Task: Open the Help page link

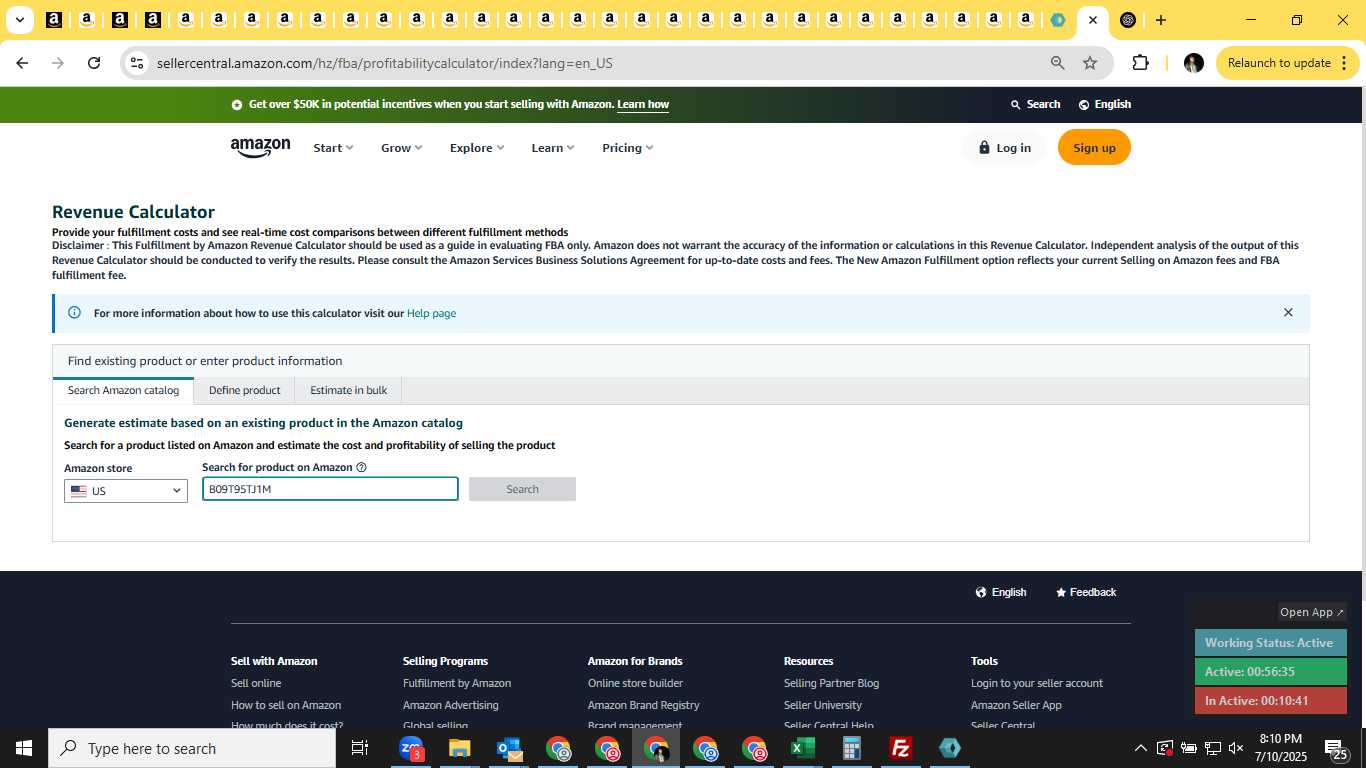Action: (431, 313)
